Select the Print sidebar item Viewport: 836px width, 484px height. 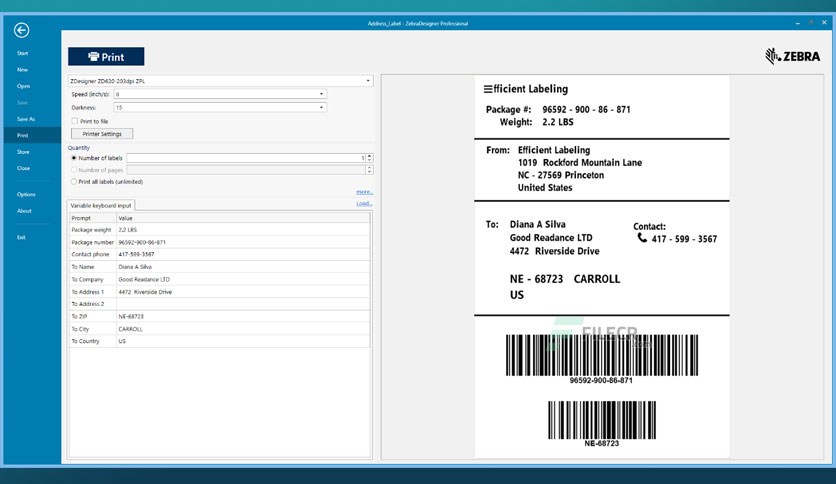(32, 135)
